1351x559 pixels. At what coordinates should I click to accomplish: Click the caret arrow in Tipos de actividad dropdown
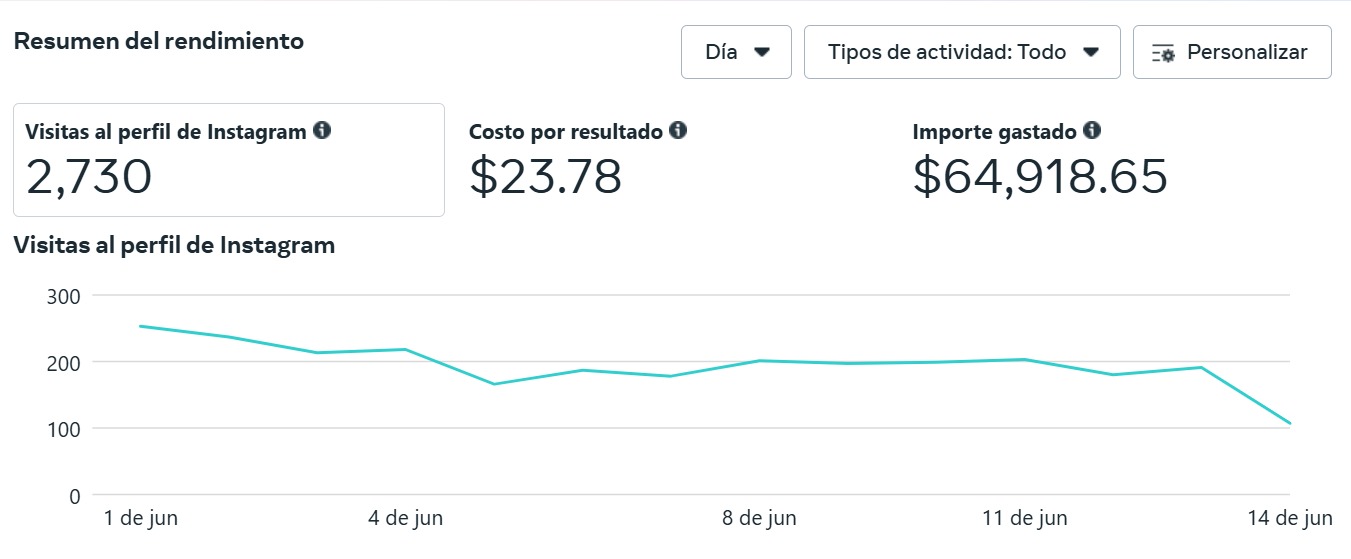coord(1091,53)
